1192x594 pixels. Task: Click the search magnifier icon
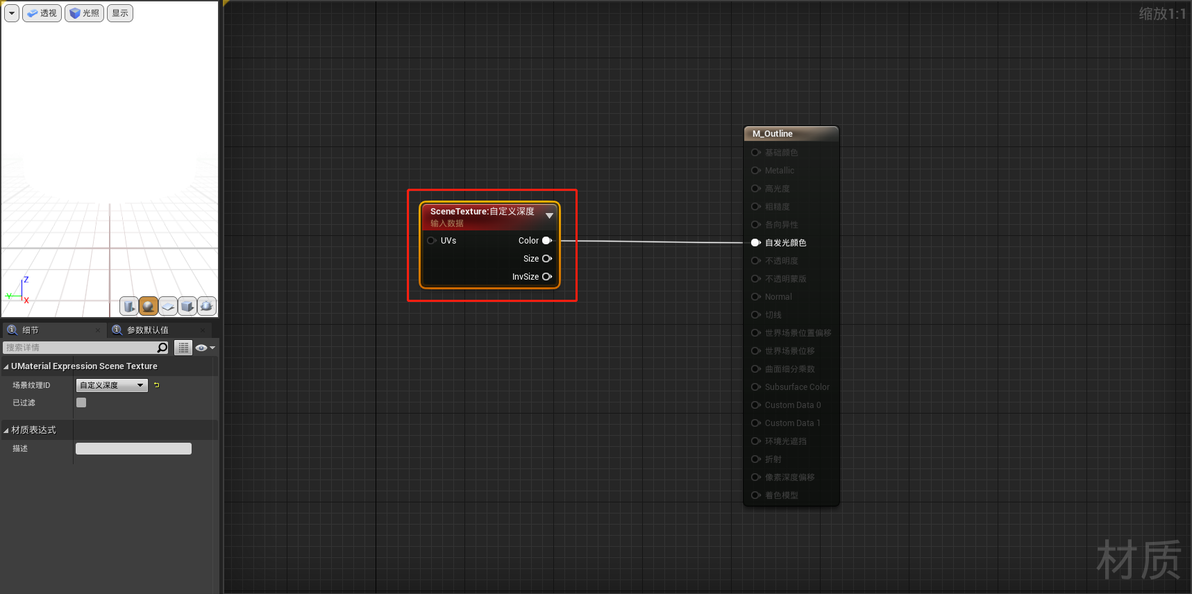pos(163,348)
